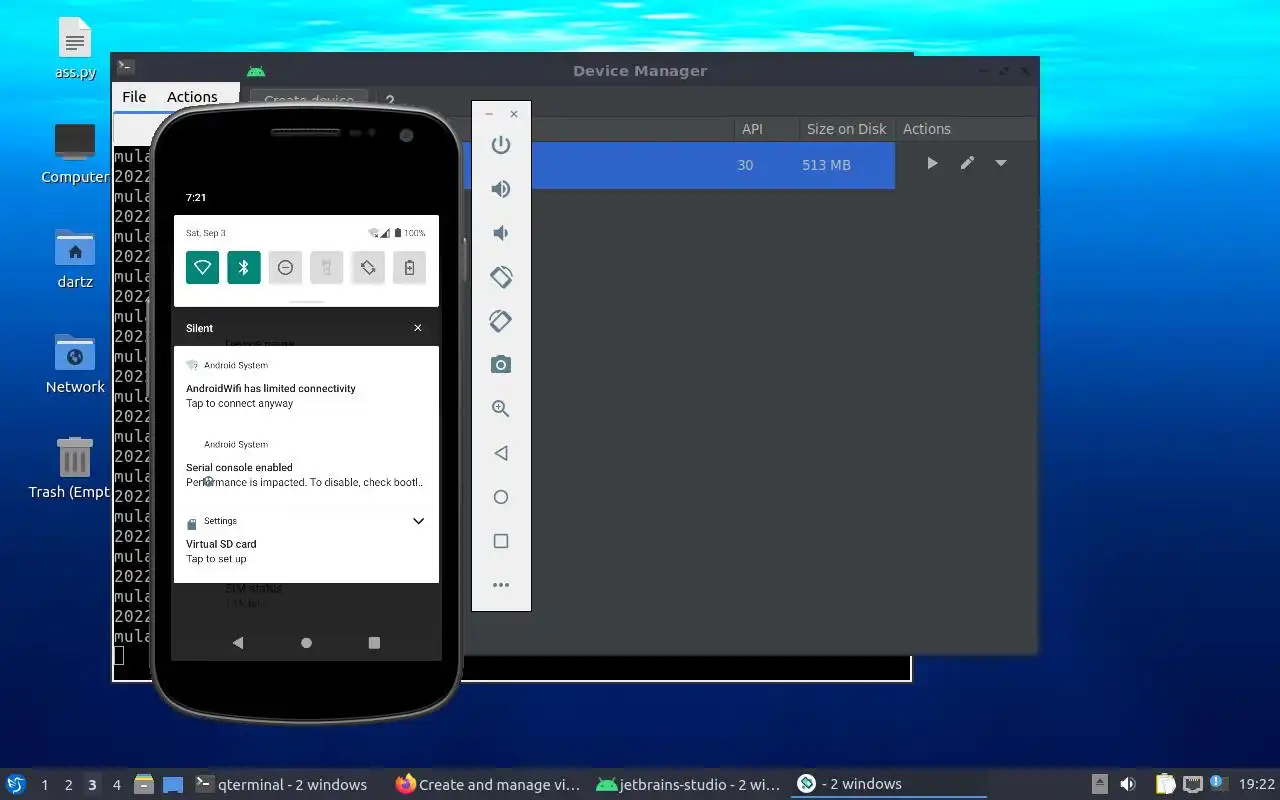1280x800 pixels.
Task: Click the taskbar clock showing 19:22
Action: pos(1257,785)
